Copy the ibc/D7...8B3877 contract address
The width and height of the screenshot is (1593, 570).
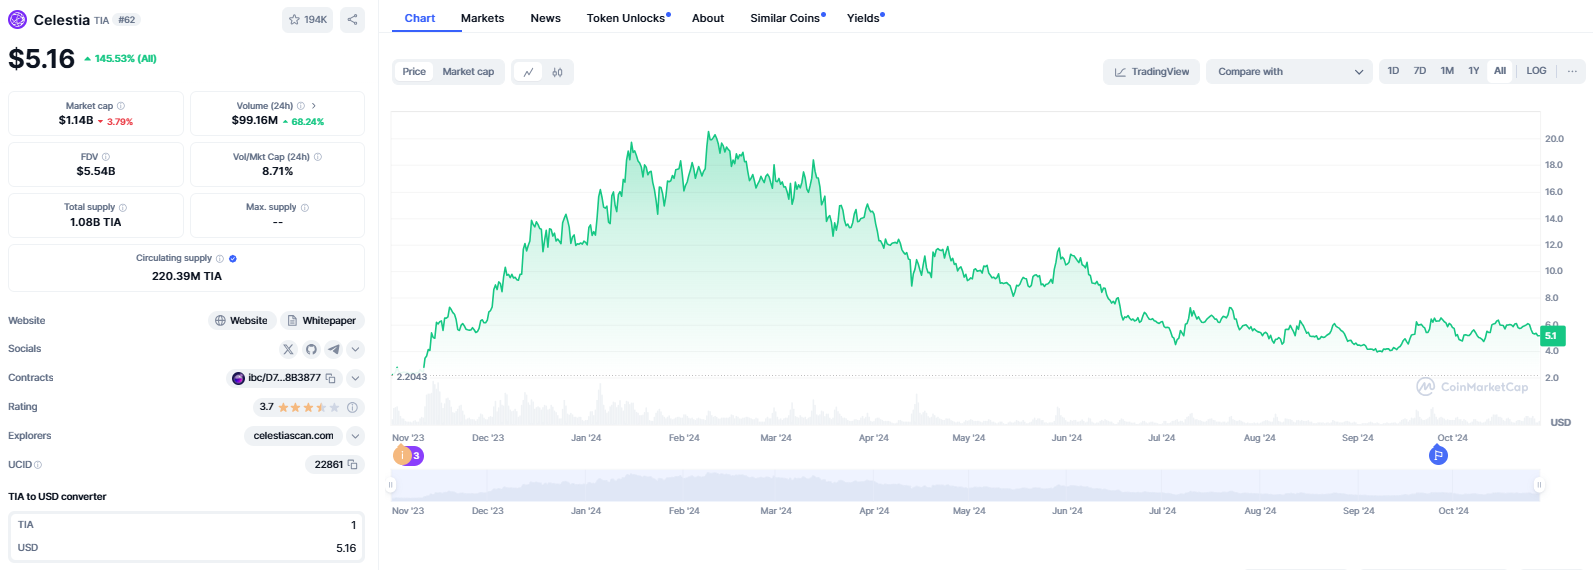[x=331, y=378]
